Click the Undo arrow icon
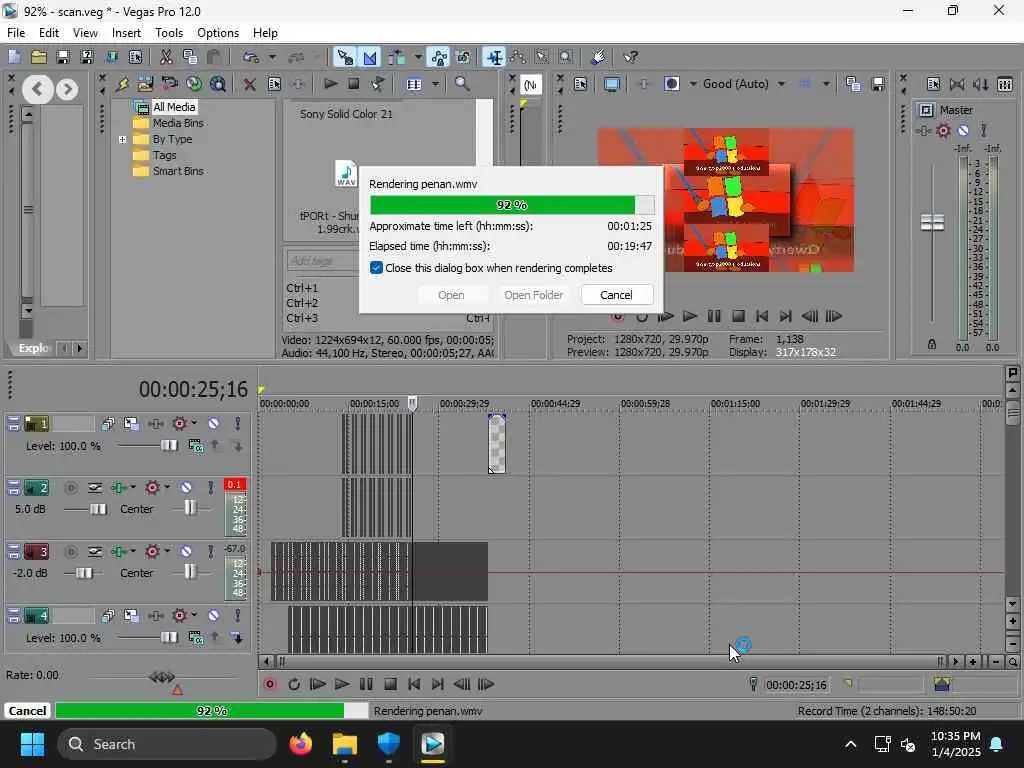The height and width of the screenshot is (768, 1024). [250, 57]
